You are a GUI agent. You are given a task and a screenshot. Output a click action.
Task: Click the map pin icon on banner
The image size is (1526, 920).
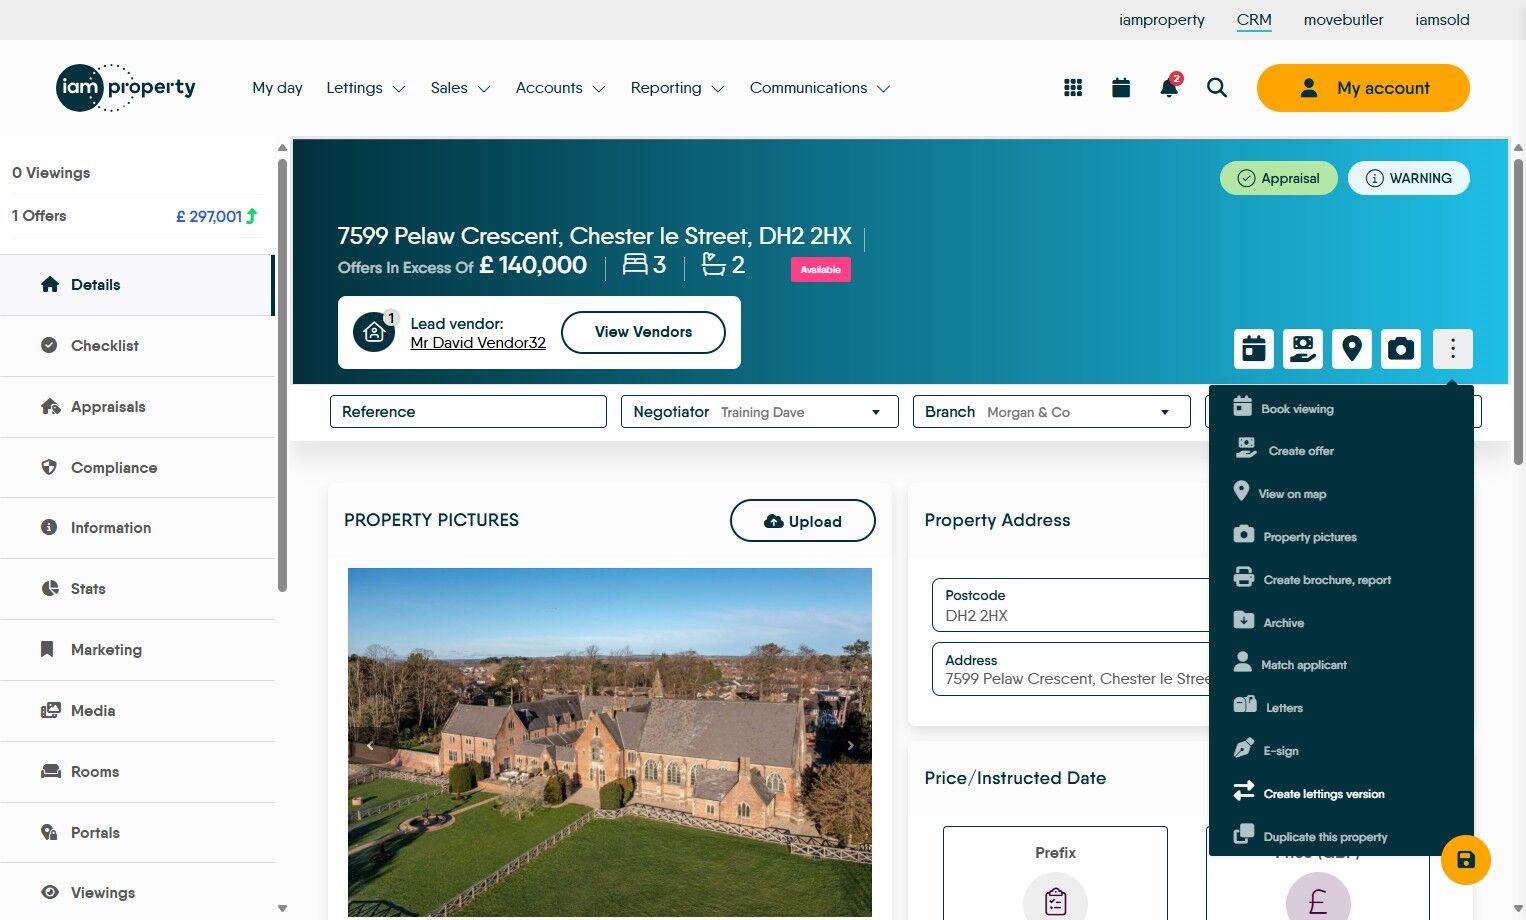coord(1352,349)
